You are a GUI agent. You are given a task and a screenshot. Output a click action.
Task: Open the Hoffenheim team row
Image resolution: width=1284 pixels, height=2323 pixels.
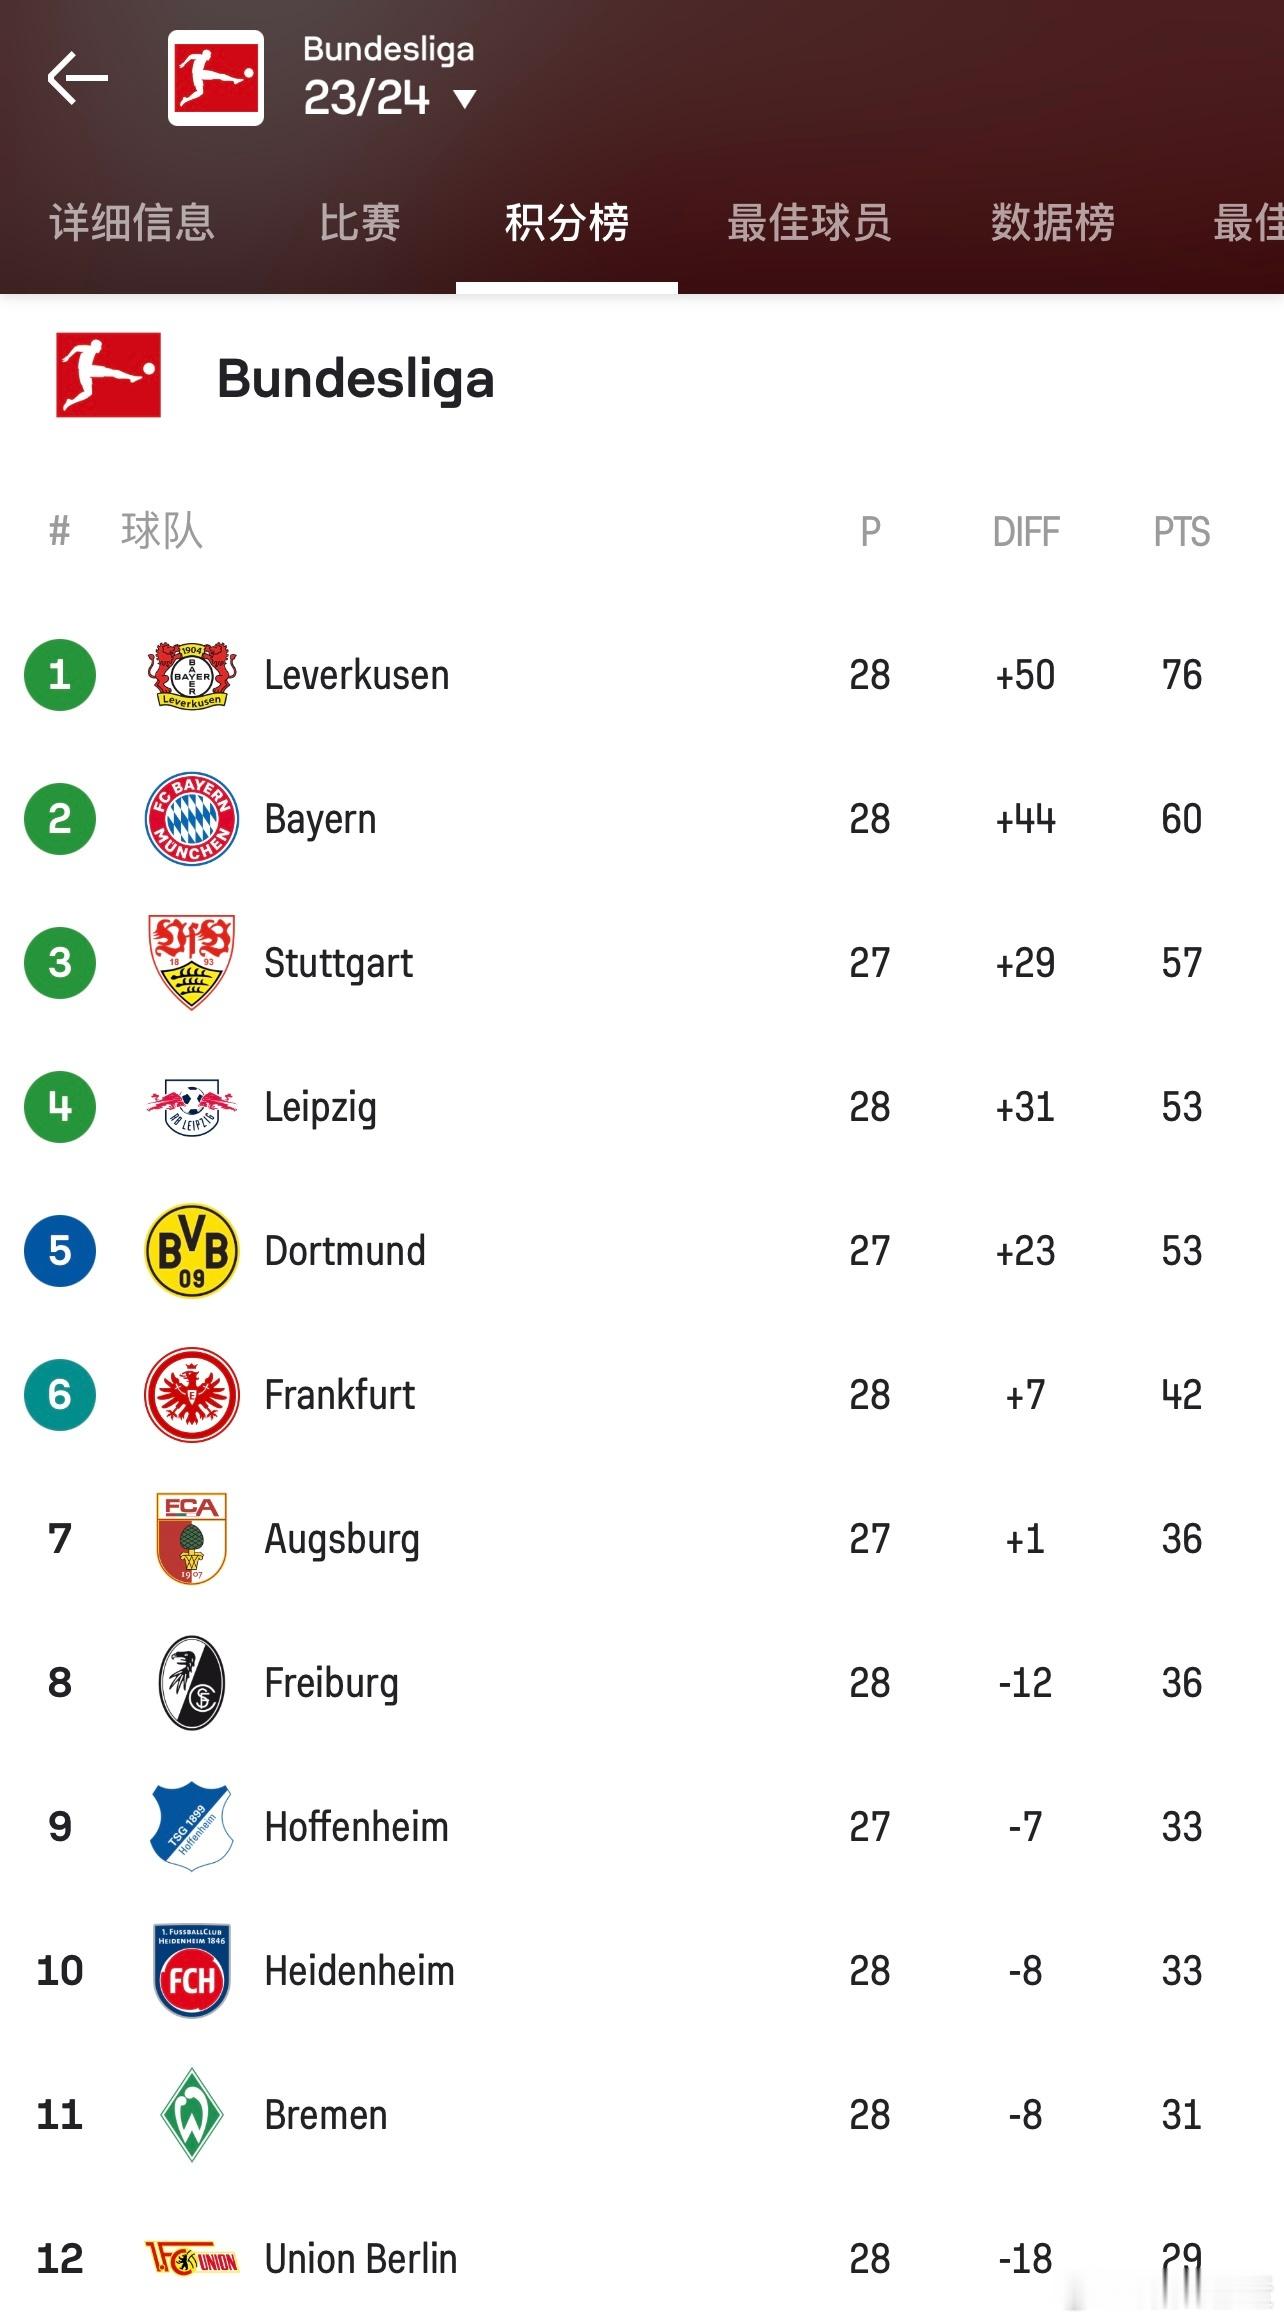(x=642, y=1827)
